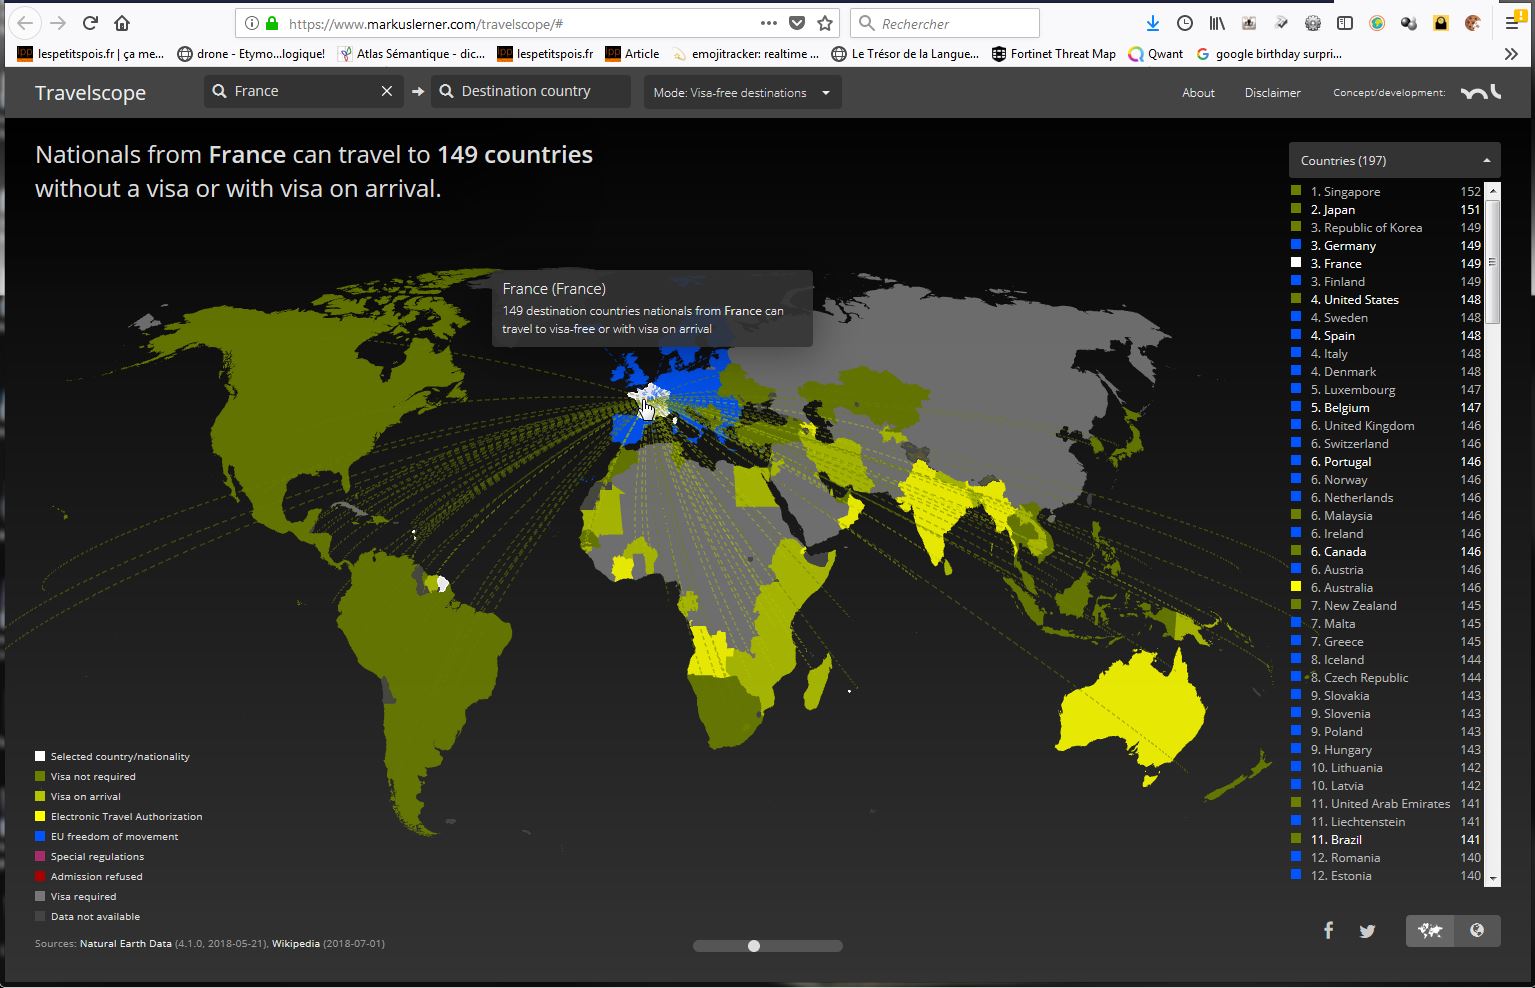Show more bookmarks with the chevron
Image resolution: width=1535 pixels, height=988 pixels.
click(x=1511, y=54)
